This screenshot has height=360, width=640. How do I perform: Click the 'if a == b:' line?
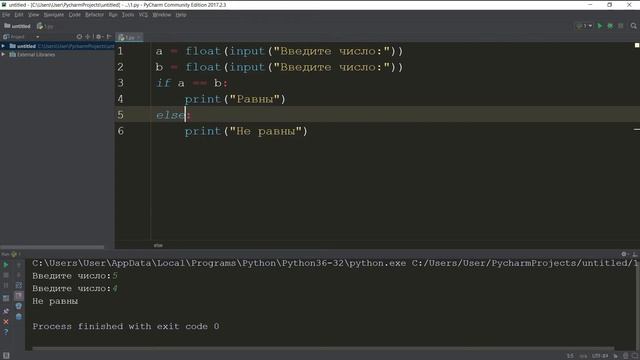tap(191, 83)
